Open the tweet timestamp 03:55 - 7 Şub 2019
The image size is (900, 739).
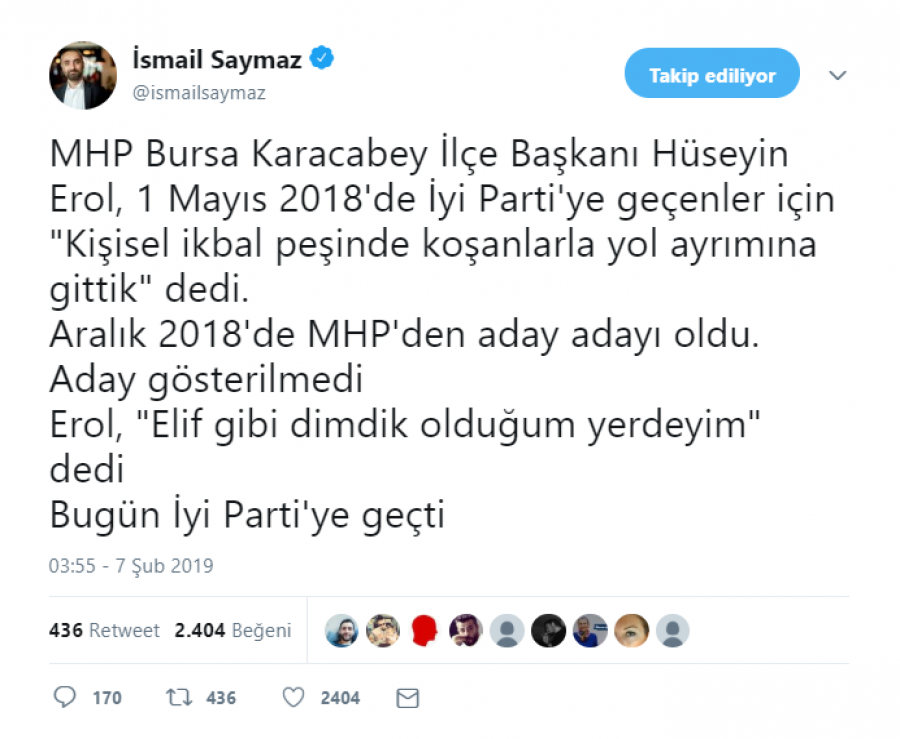131,566
